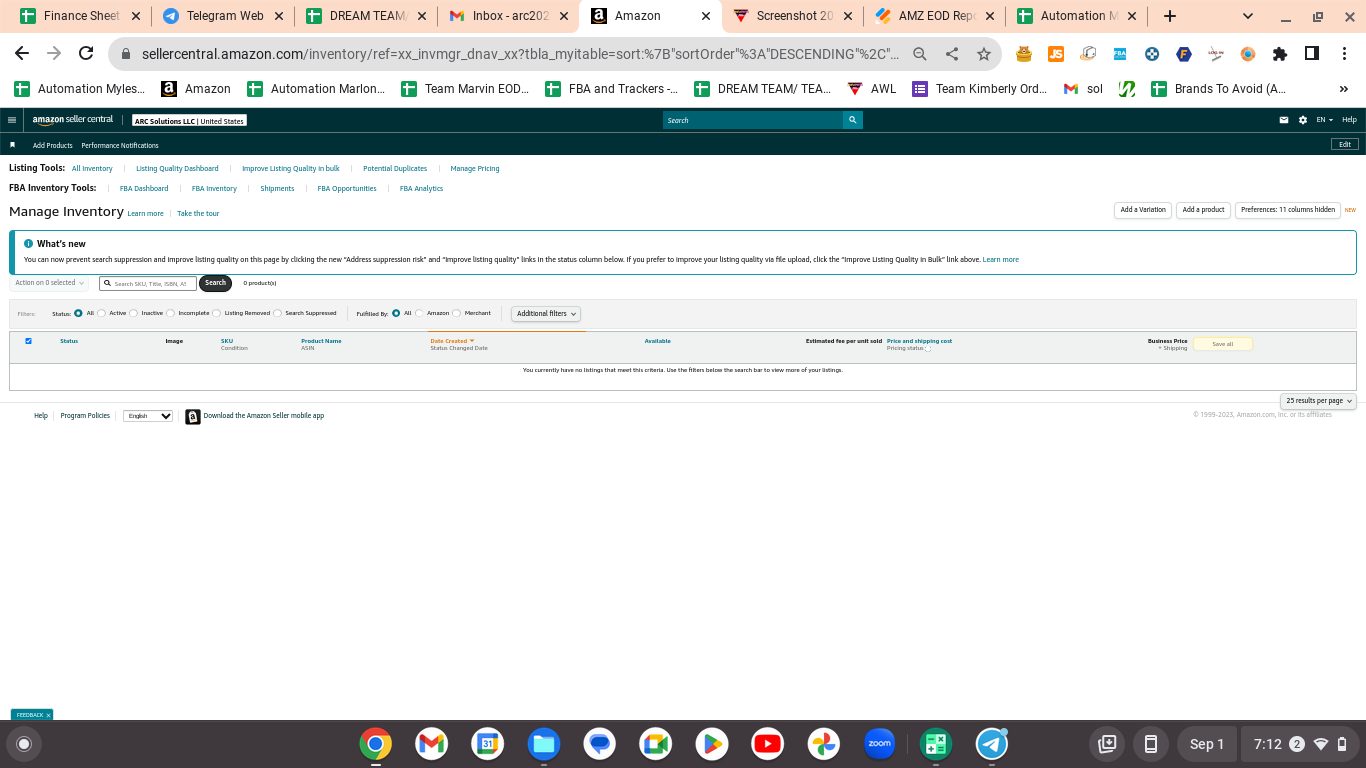Open Google Meet from the shelf
This screenshot has height=768, width=1366.
655,744
